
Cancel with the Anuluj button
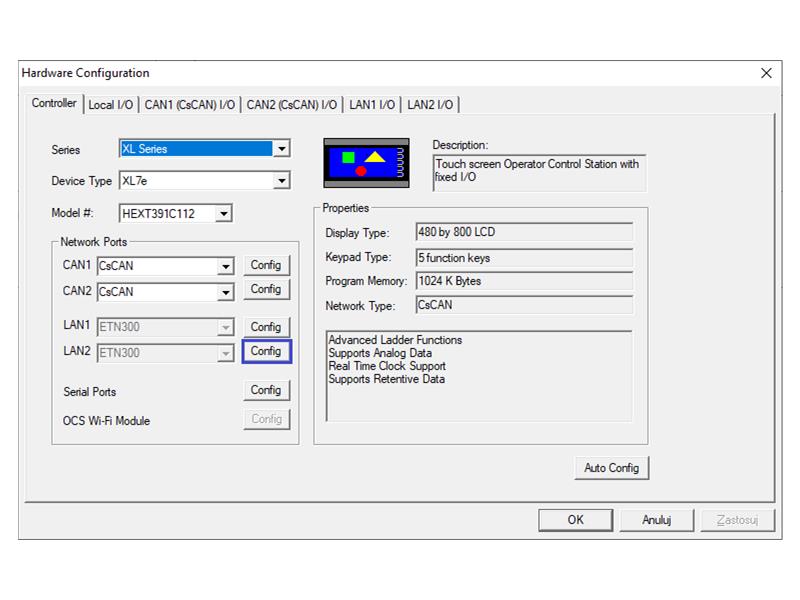pos(657,520)
